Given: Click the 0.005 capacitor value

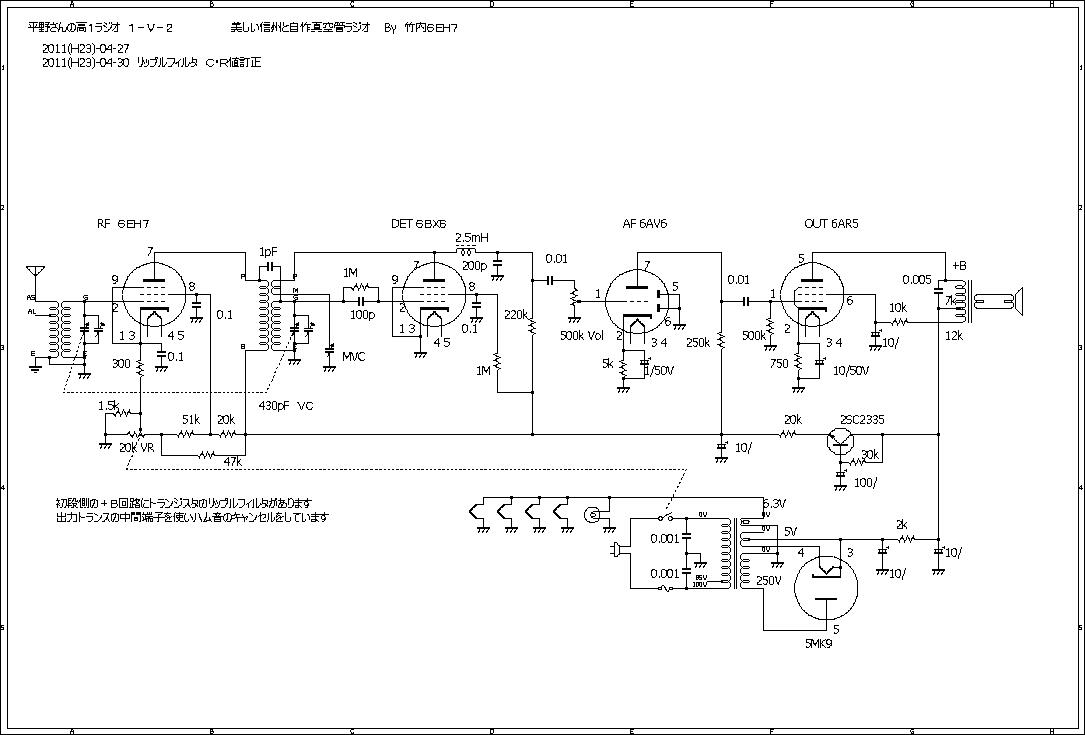Looking at the screenshot, I should click(x=917, y=280).
